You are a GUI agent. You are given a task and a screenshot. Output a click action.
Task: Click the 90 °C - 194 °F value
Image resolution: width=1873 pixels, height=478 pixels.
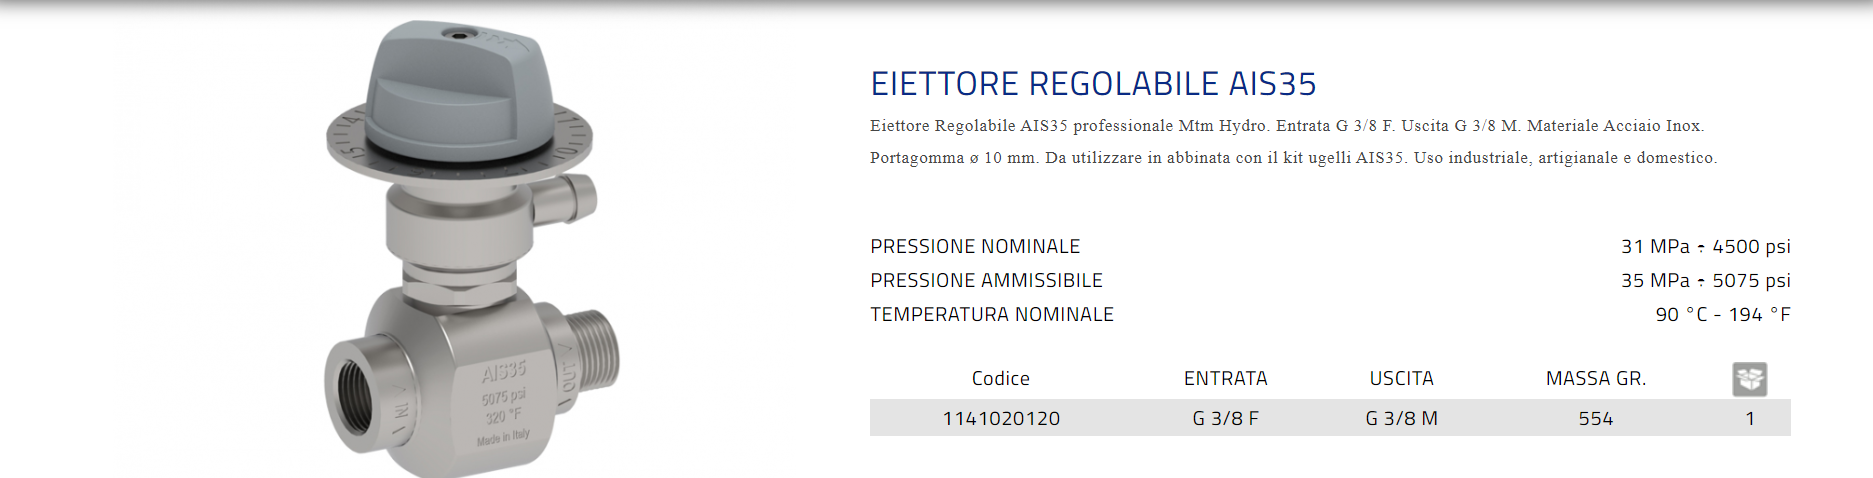pos(1722,315)
